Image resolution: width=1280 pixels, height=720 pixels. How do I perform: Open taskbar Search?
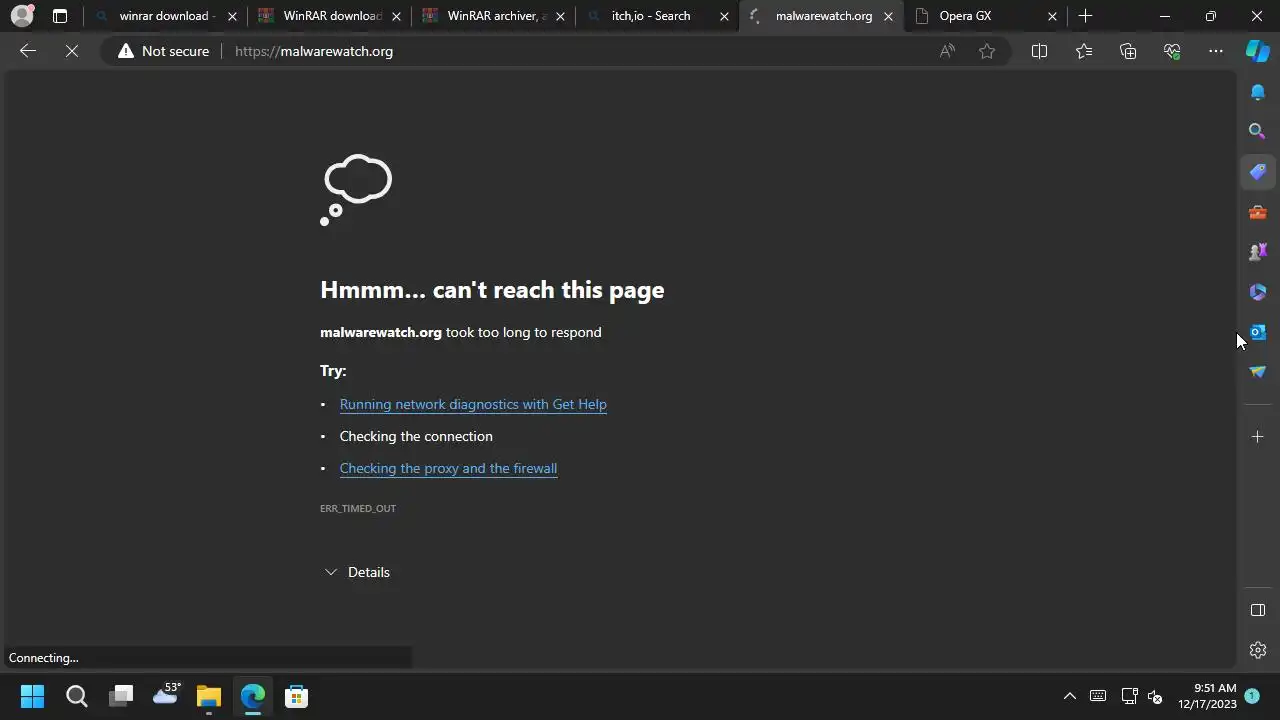(77, 696)
